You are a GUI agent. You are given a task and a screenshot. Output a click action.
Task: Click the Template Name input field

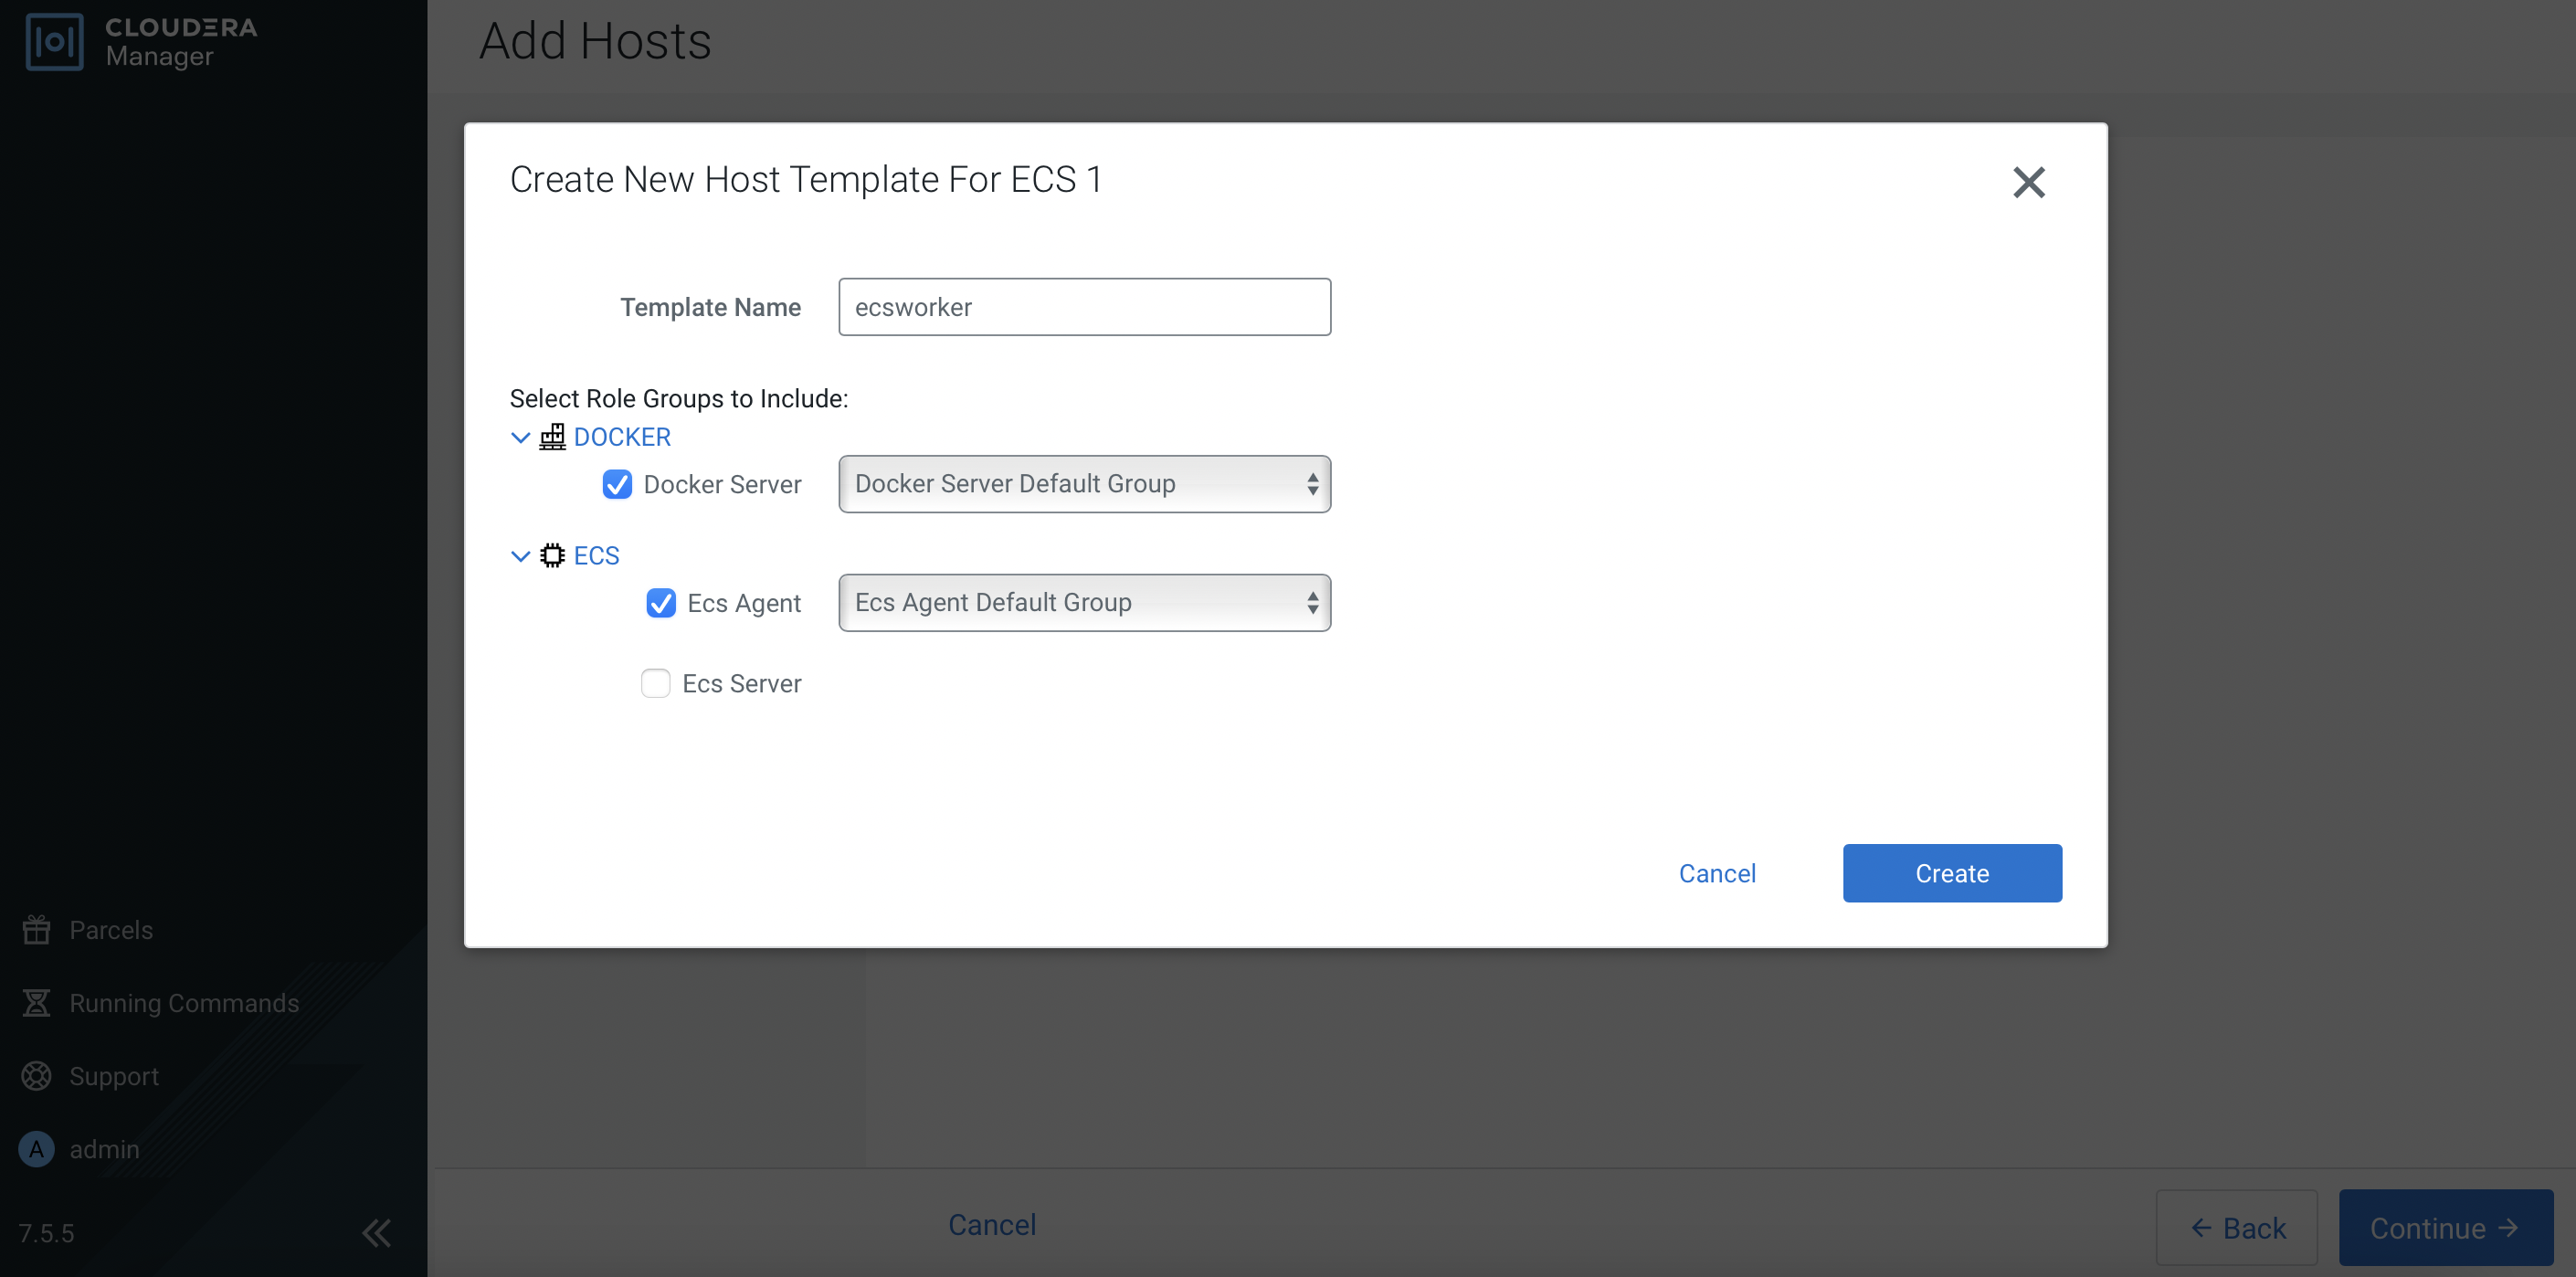click(x=1084, y=307)
